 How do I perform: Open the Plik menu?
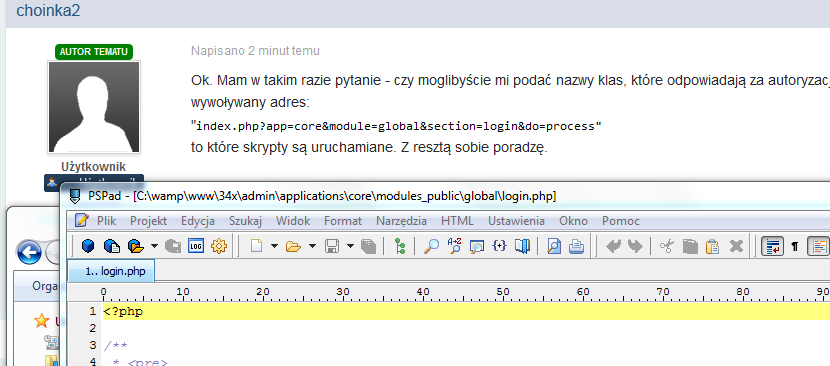[106, 221]
